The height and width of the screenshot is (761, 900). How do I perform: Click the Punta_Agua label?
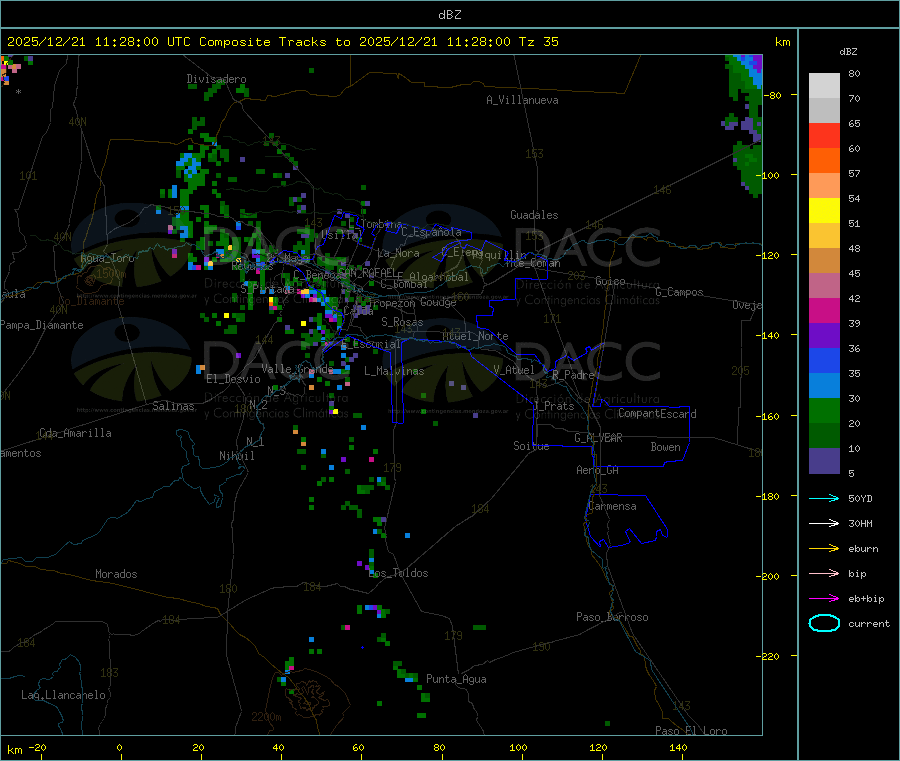click(x=456, y=679)
